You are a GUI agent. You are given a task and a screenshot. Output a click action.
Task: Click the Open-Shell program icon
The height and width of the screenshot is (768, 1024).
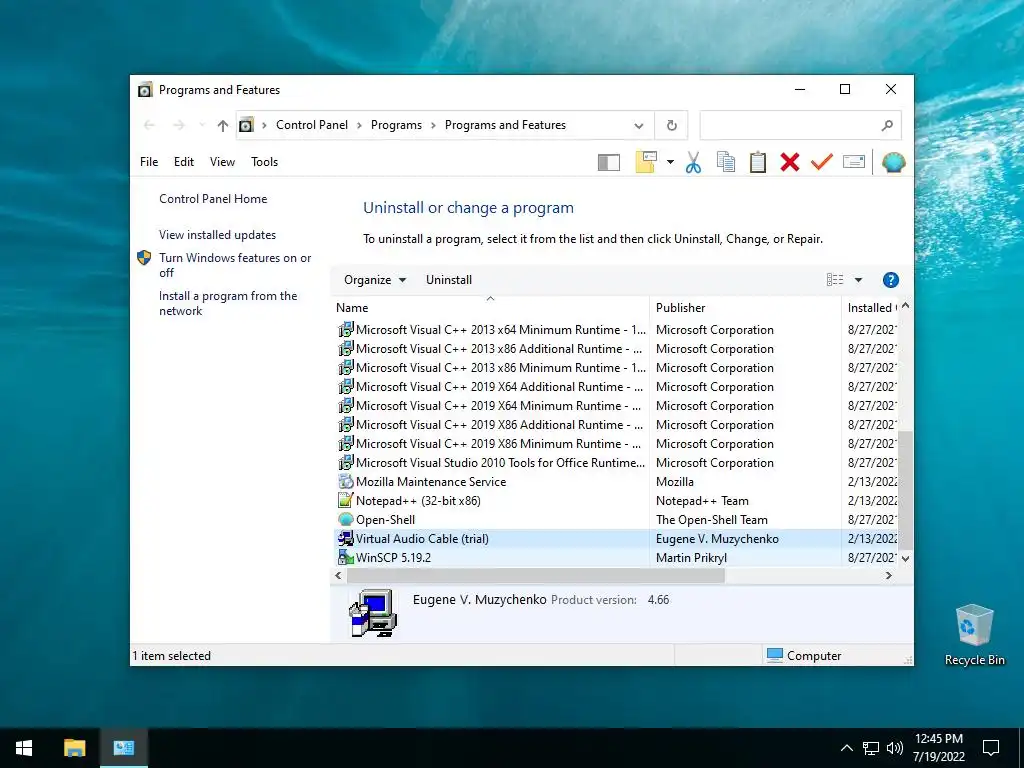pyautogui.click(x=345, y=520)
